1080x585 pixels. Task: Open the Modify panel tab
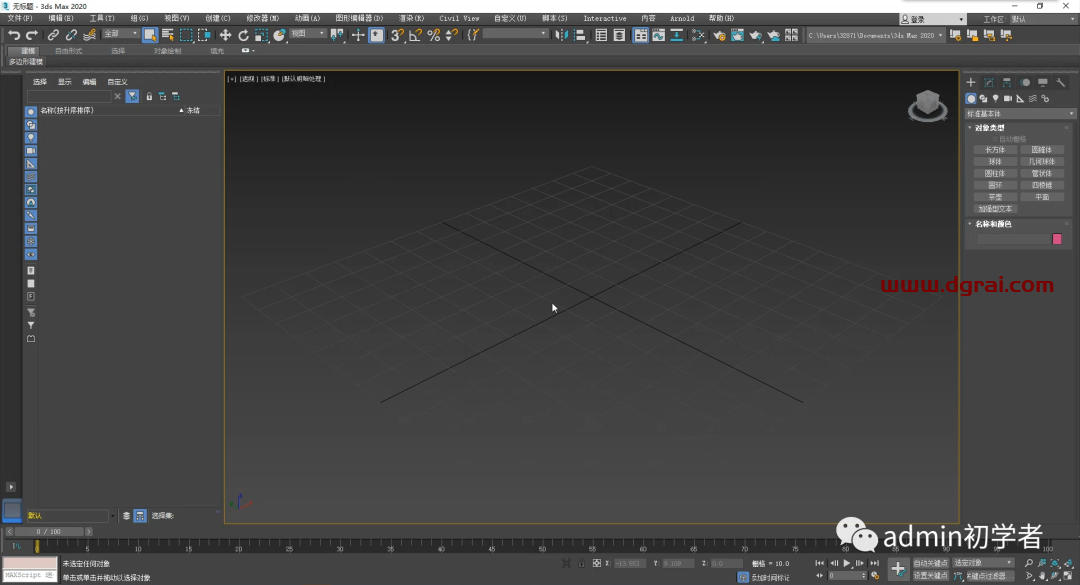[989, 83]
